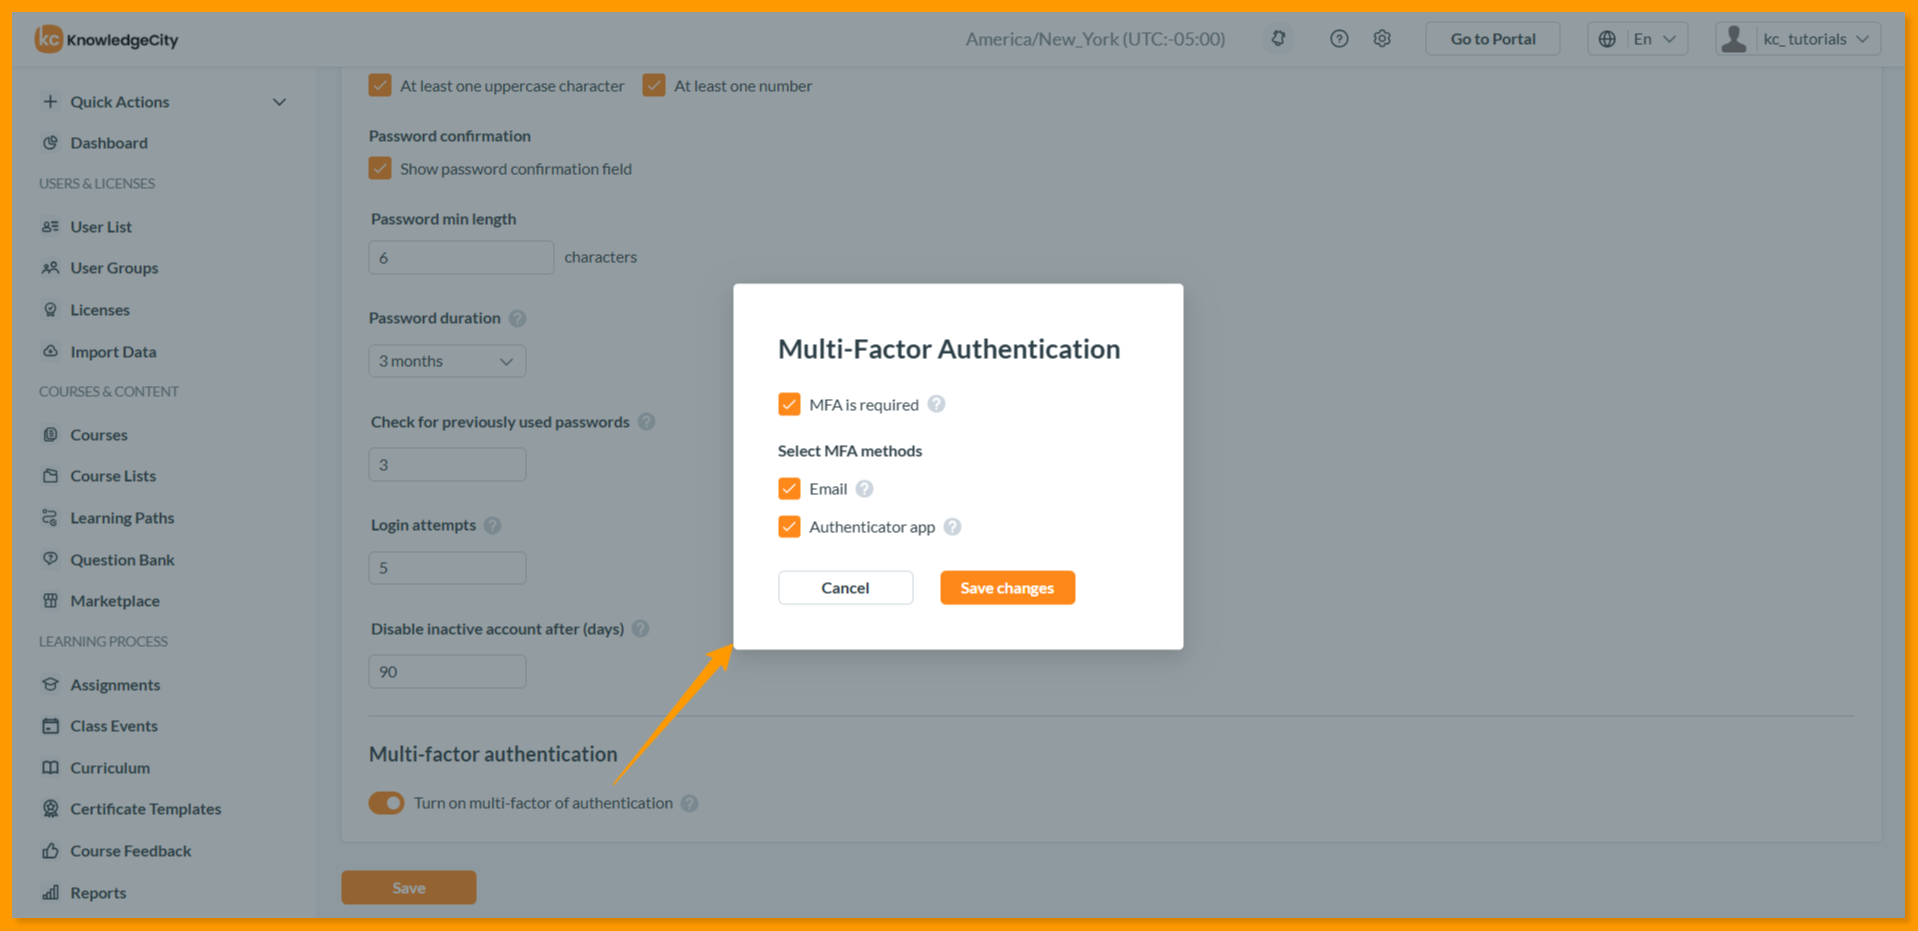Click help icon beside previously used passwords

[646, 422]
